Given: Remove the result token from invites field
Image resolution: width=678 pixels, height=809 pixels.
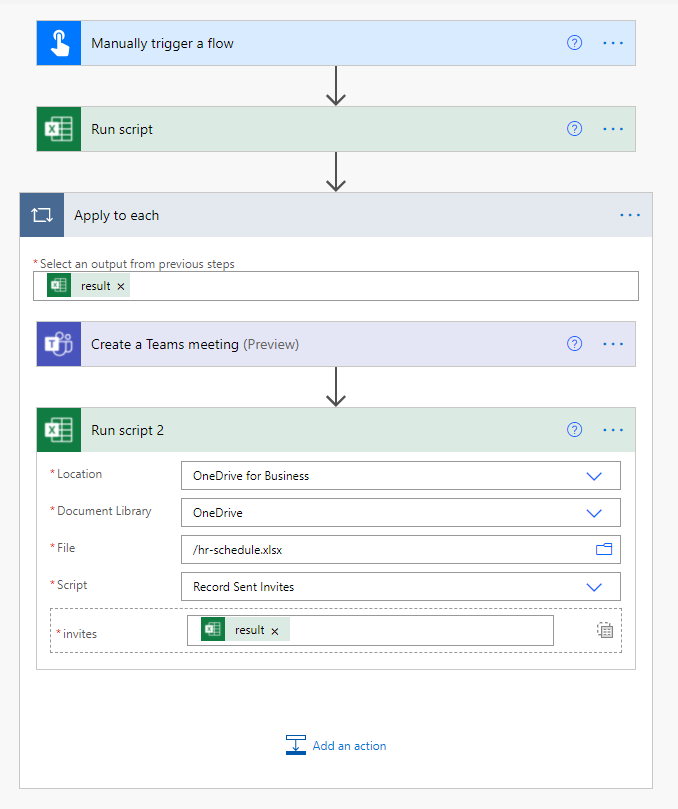Looking at the screenshot, I should tap(274, 629).
